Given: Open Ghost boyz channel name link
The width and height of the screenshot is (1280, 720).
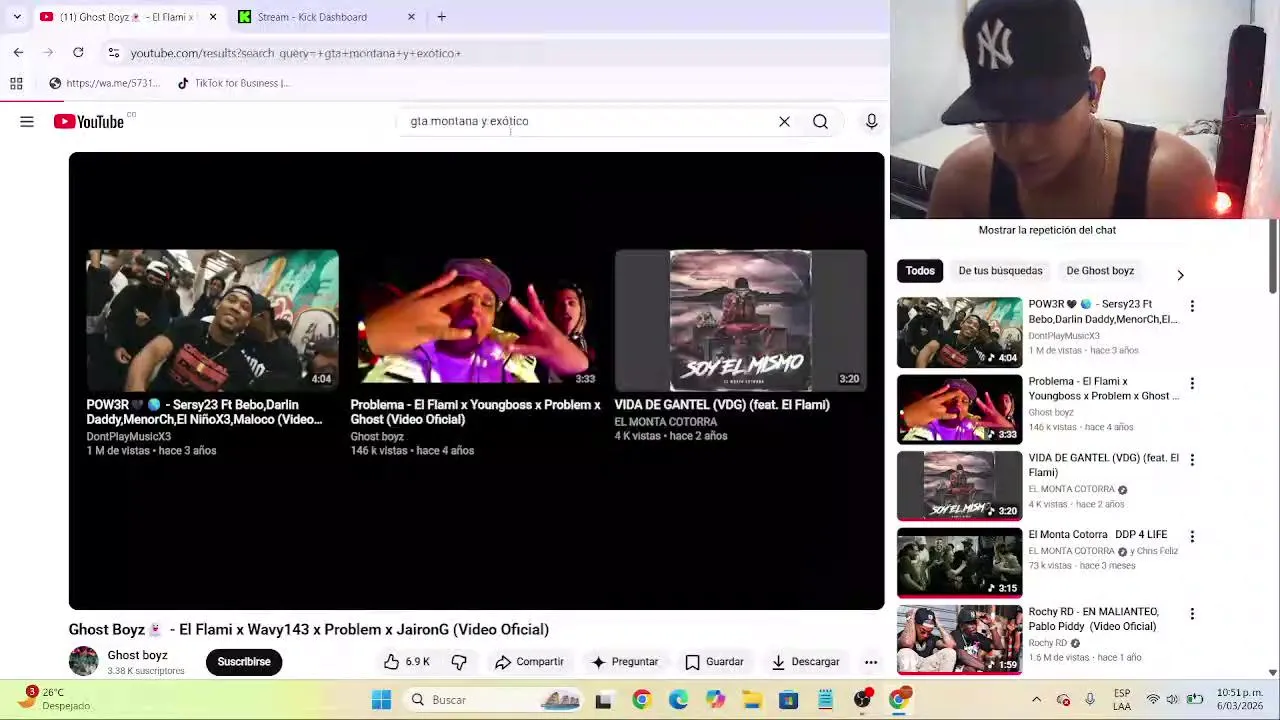Looking at the screenshot, I should (x=137, y=655).
